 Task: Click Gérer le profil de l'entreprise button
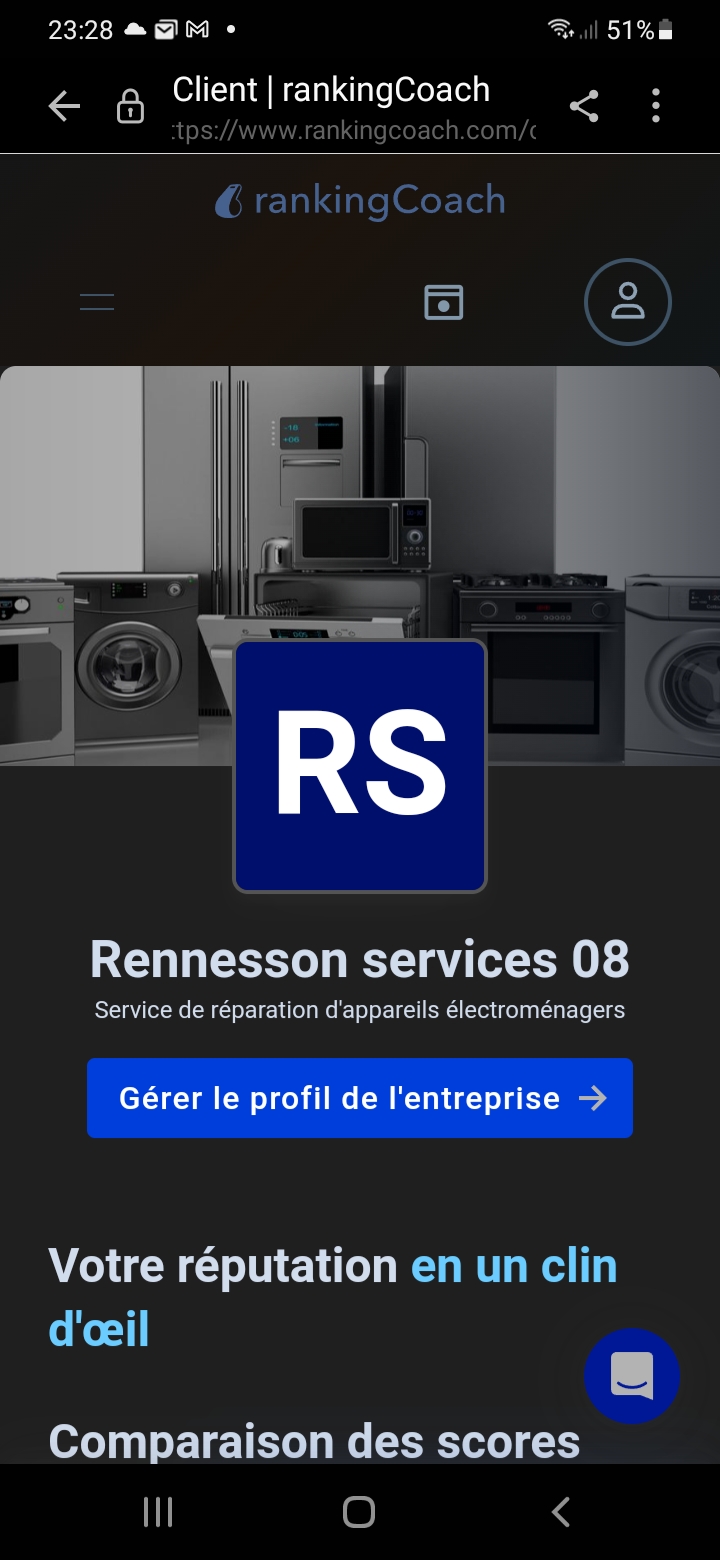[360, 1098]
